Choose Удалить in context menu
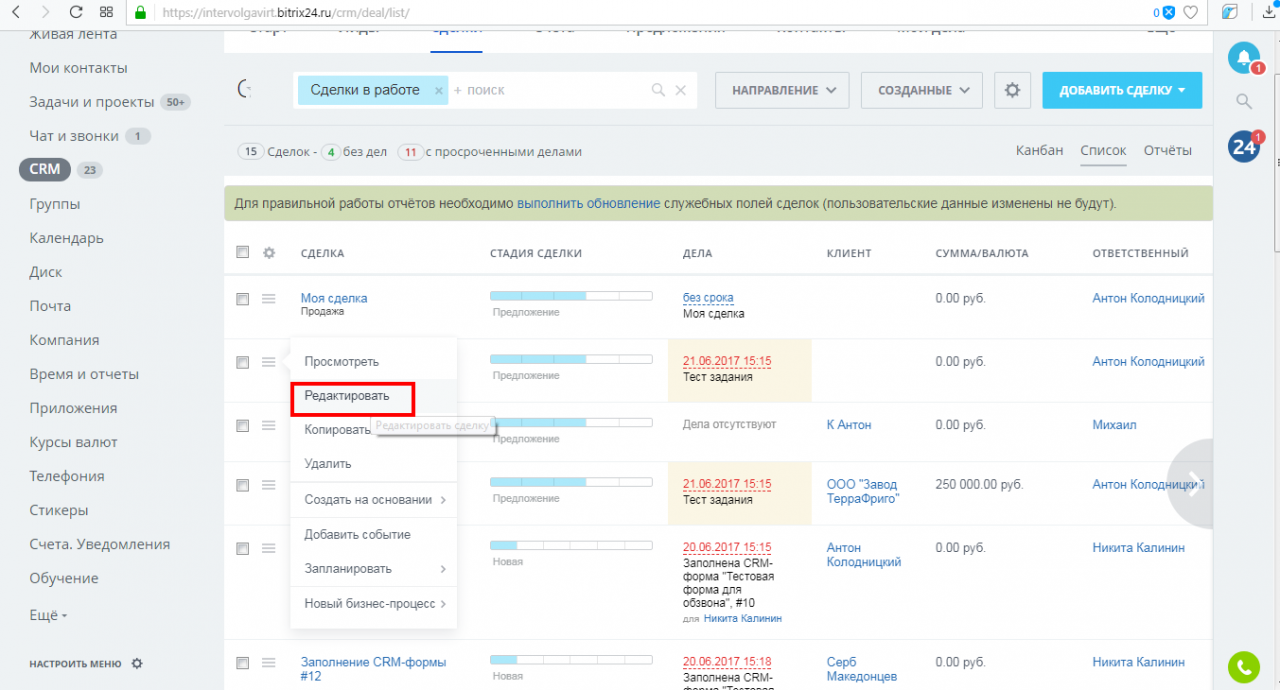The height and width of the screenshot is (690, 1280). coord(328,463)
